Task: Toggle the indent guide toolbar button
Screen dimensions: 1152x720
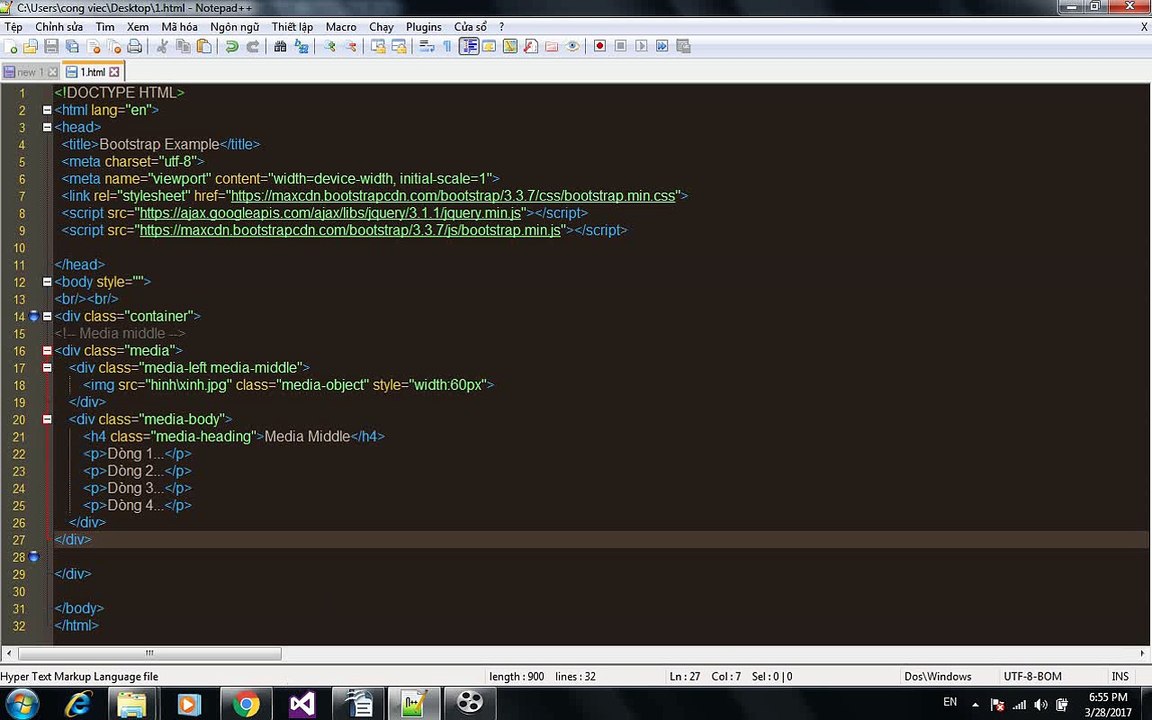Action: tap(469, 46)
